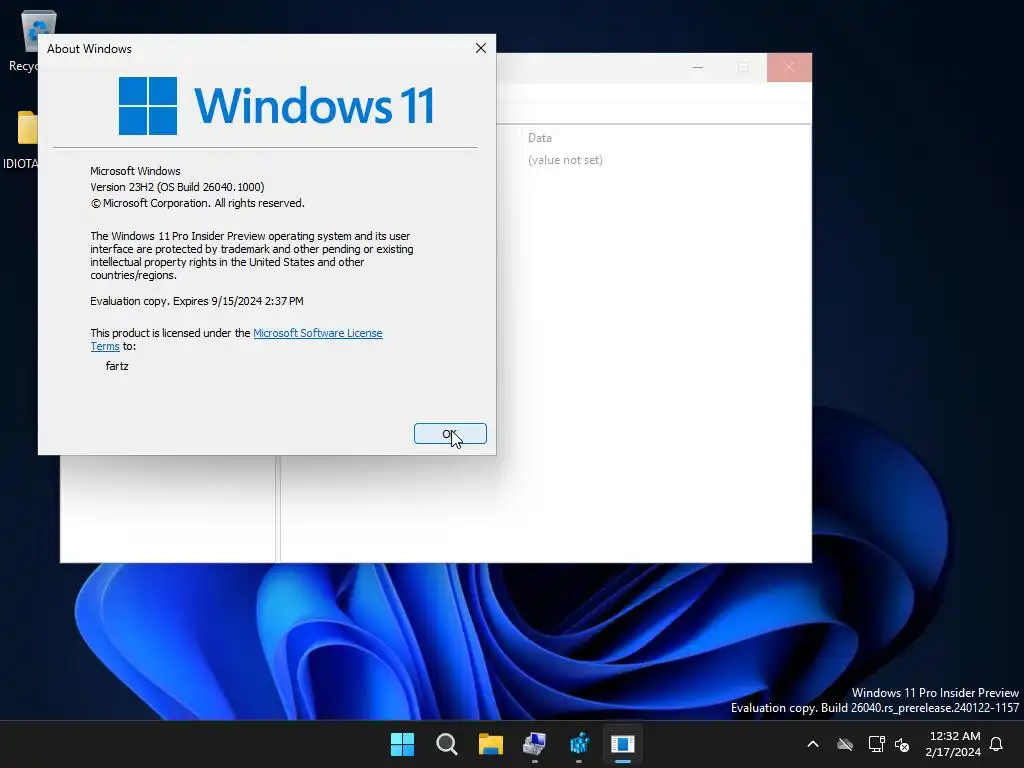Click the 'Evaluation copy. Expires 9/15/2024' text

pos(197,301)
